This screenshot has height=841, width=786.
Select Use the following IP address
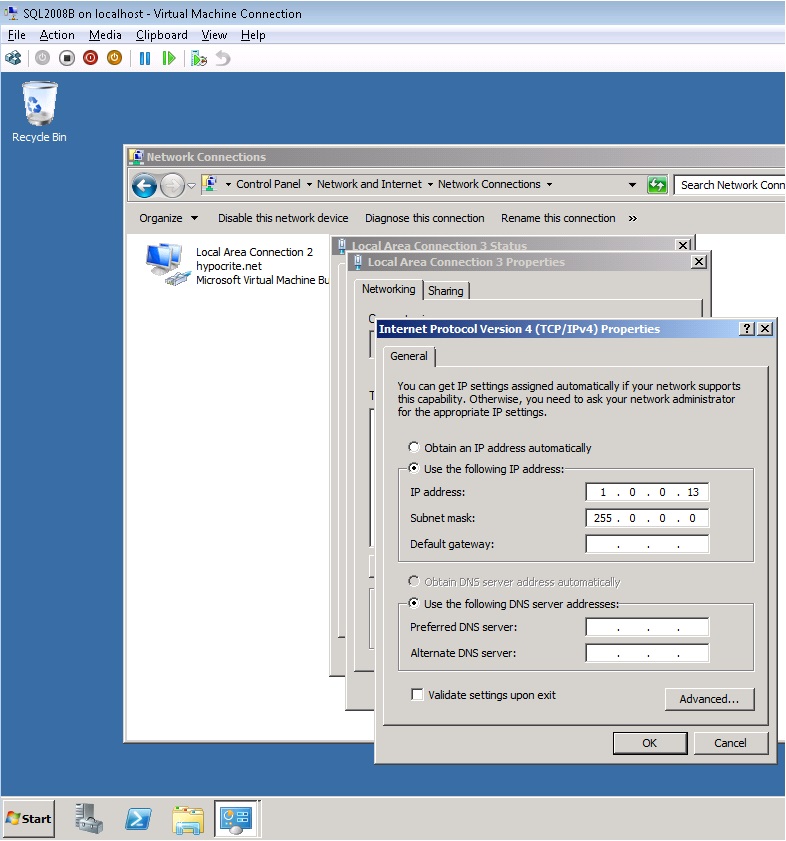click(x=414, y=468)
